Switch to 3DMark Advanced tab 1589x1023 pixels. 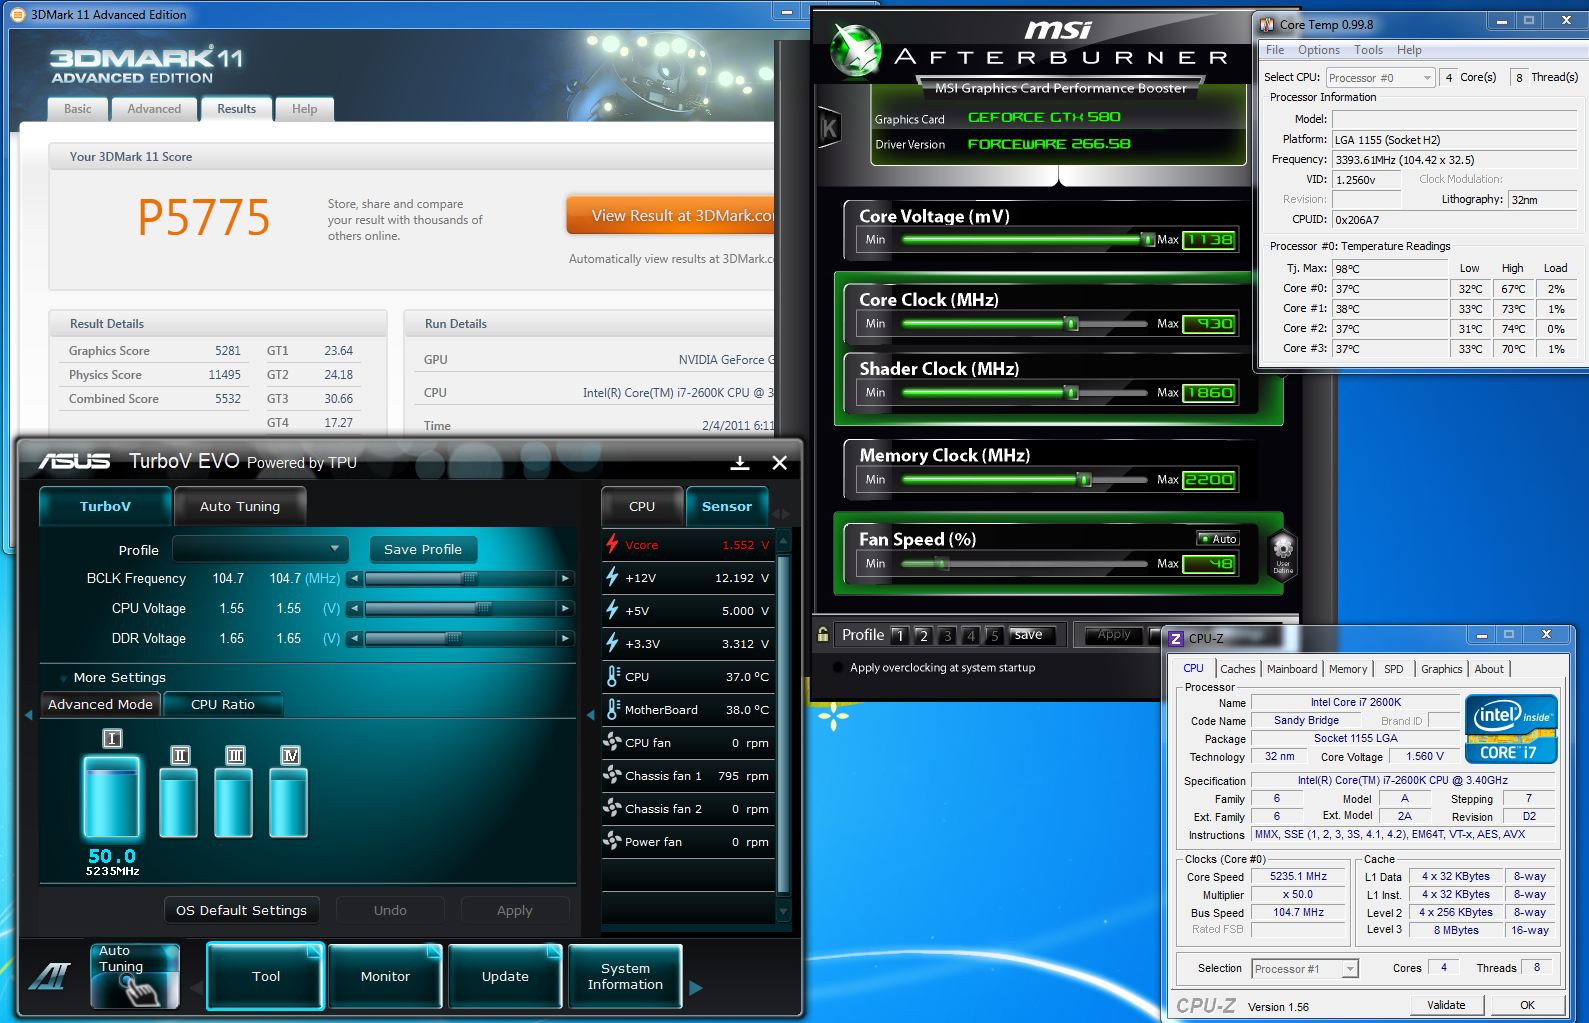point(154,109)
